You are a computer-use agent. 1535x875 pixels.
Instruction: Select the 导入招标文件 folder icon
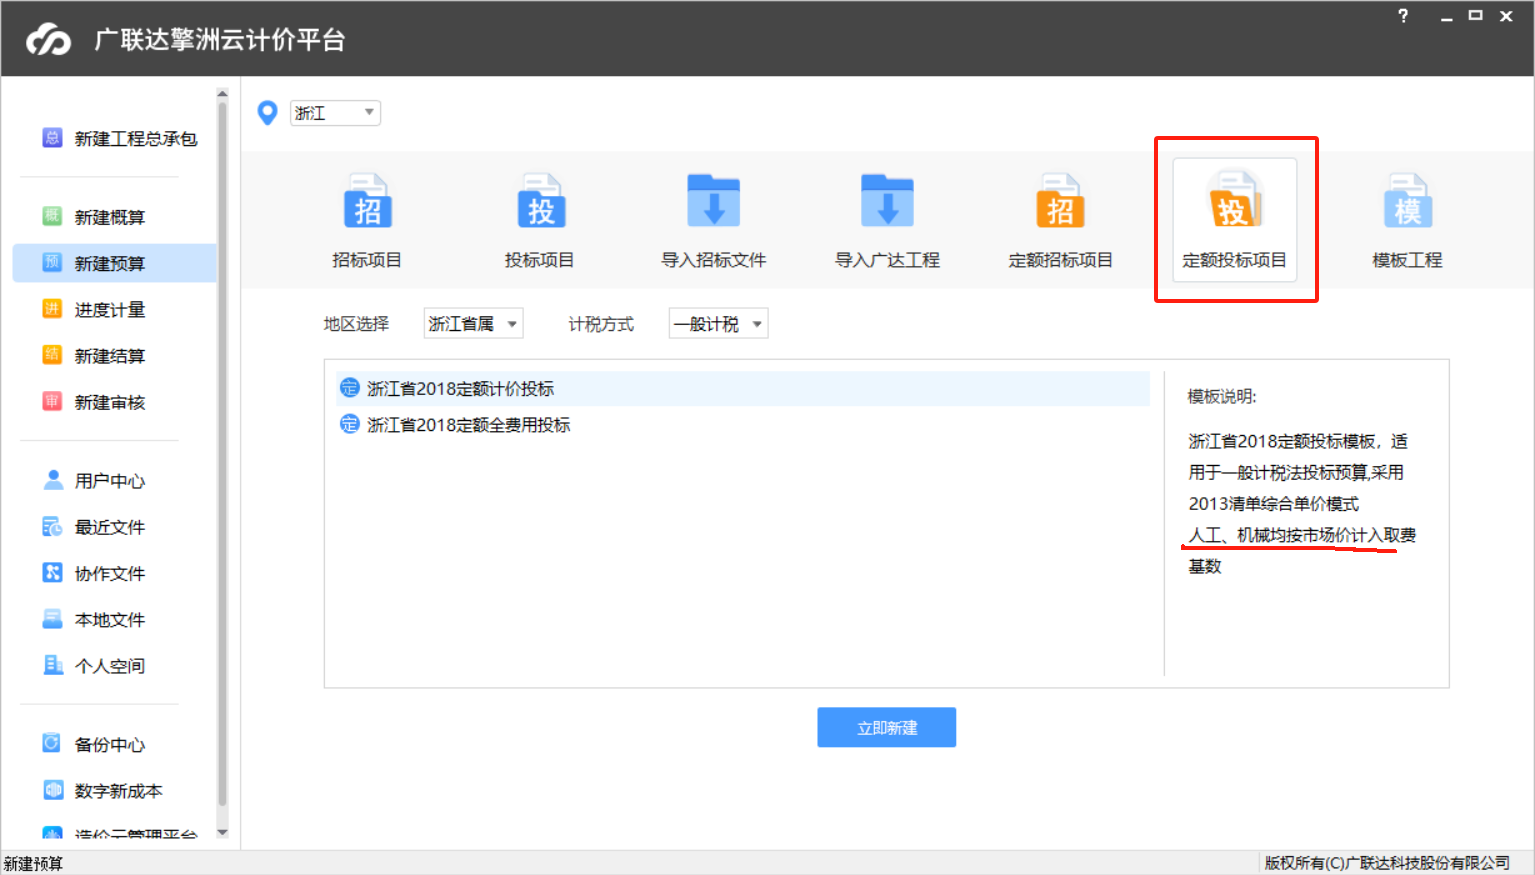tap(714, 201)
